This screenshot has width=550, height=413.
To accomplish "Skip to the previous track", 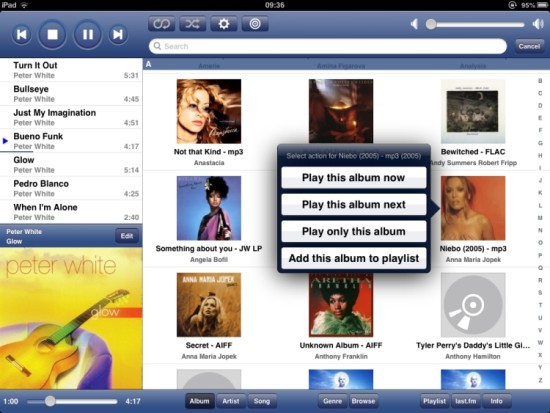I will [x=21, y=34].
